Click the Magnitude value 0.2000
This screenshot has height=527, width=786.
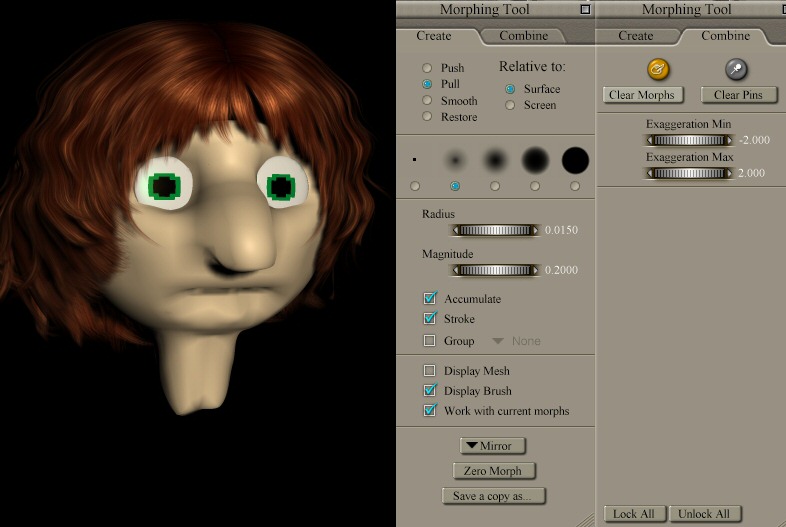click(561, 270)
